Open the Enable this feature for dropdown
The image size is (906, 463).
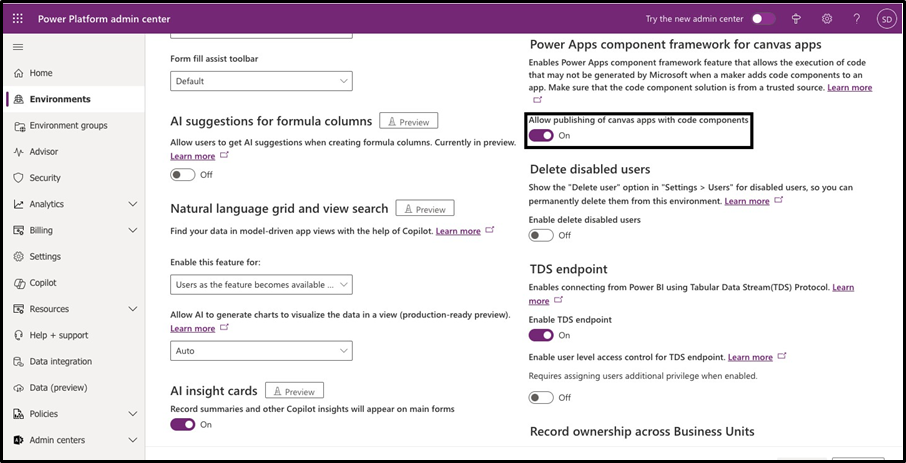[x=261, y=285]
